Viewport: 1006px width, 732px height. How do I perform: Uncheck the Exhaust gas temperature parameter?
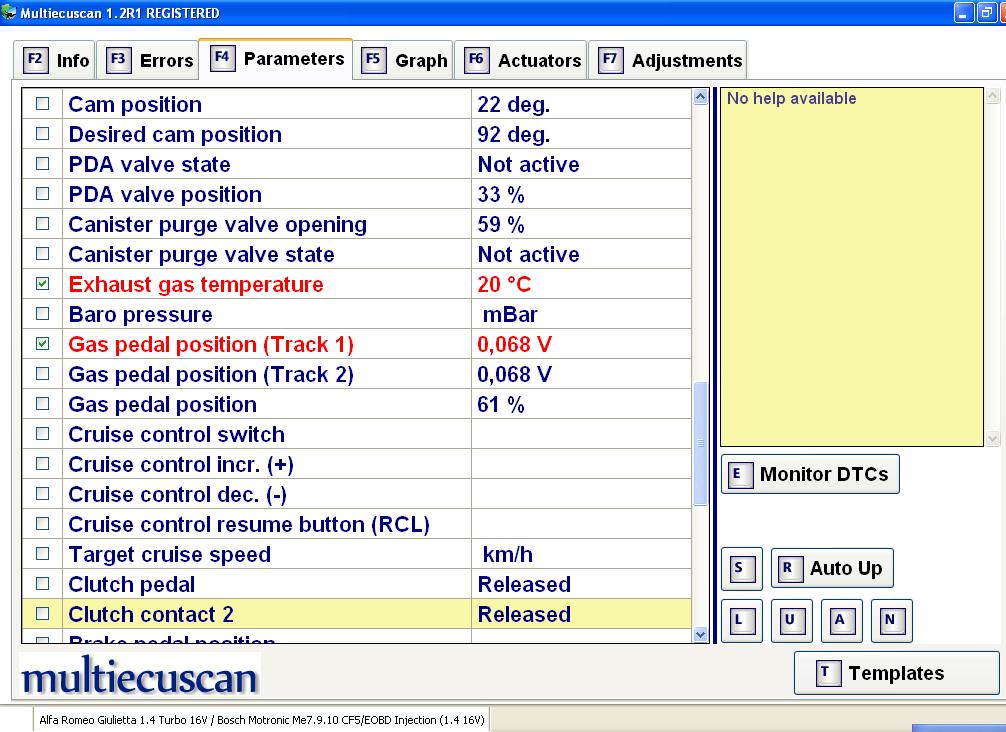(42, 284)
